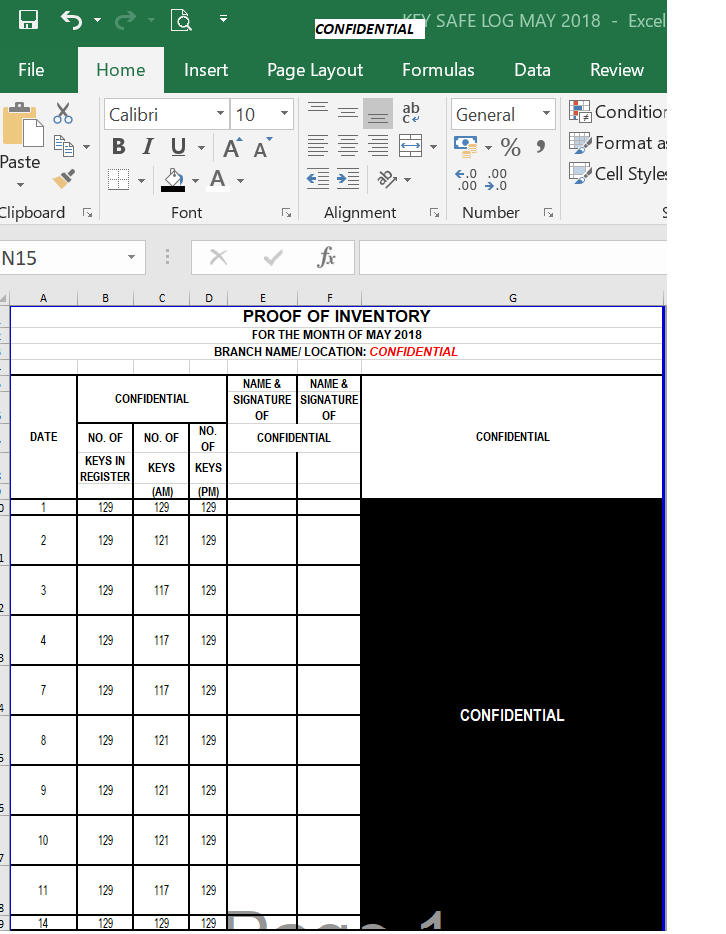Expand the font color palette arrow
726x934 pixels.
241,180
